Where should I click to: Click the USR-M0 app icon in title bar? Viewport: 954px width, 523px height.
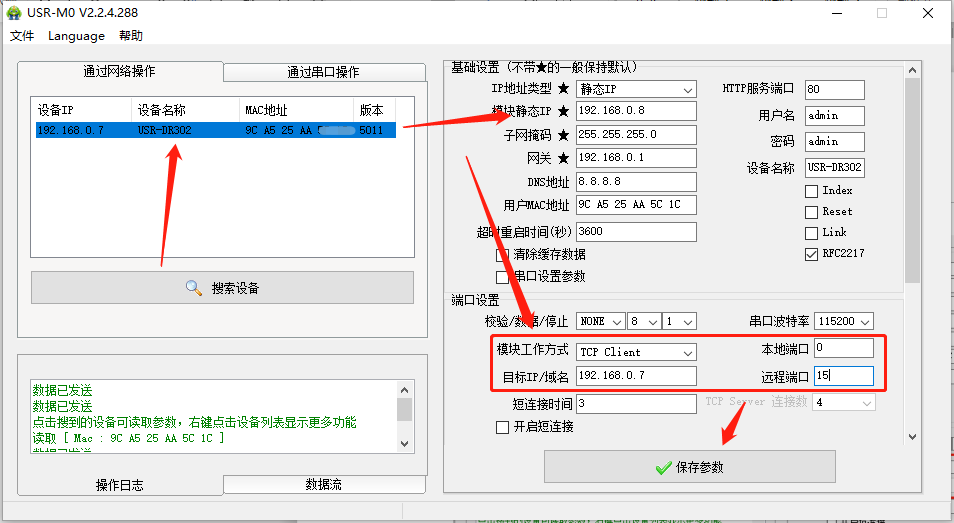tap(13, 13)
